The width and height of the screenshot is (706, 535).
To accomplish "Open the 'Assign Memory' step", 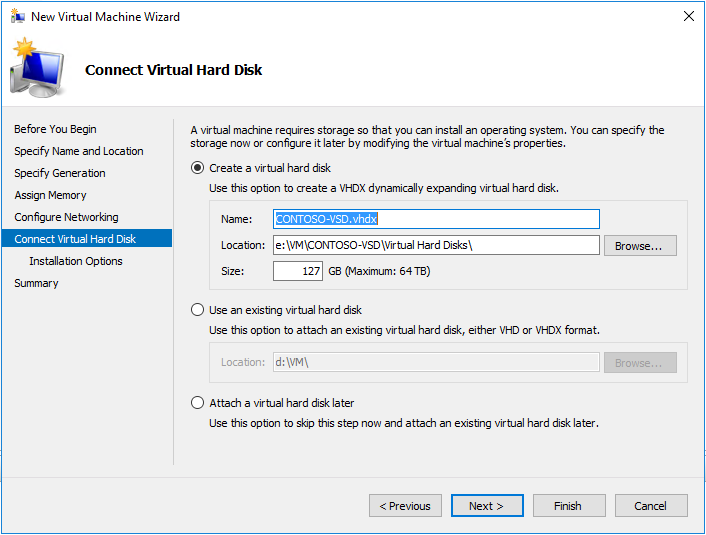I will 50,195.
